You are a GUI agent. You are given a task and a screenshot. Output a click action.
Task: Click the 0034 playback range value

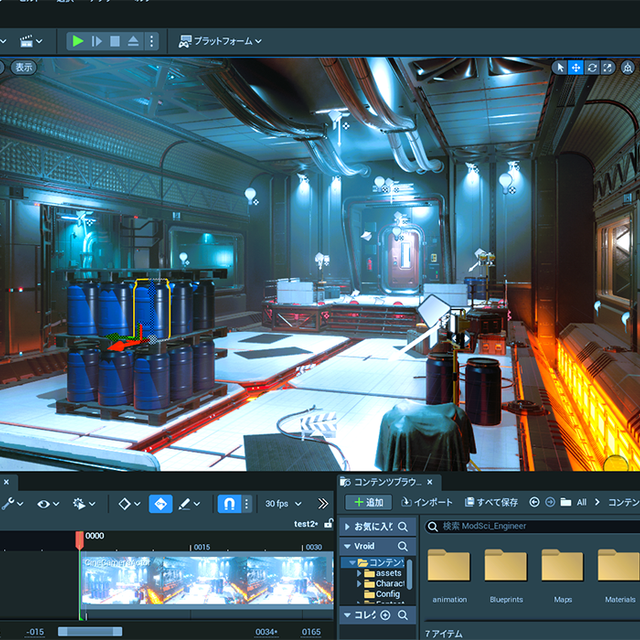pyautogui.click(x=266, y=632)
